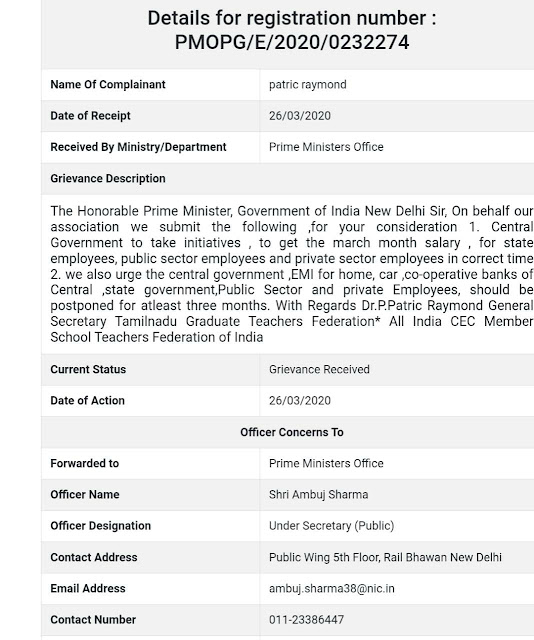Click the registration number PMOPG/E/2020/0232274 heading
The height and width of the screenshot is (640, 534).
291,30
